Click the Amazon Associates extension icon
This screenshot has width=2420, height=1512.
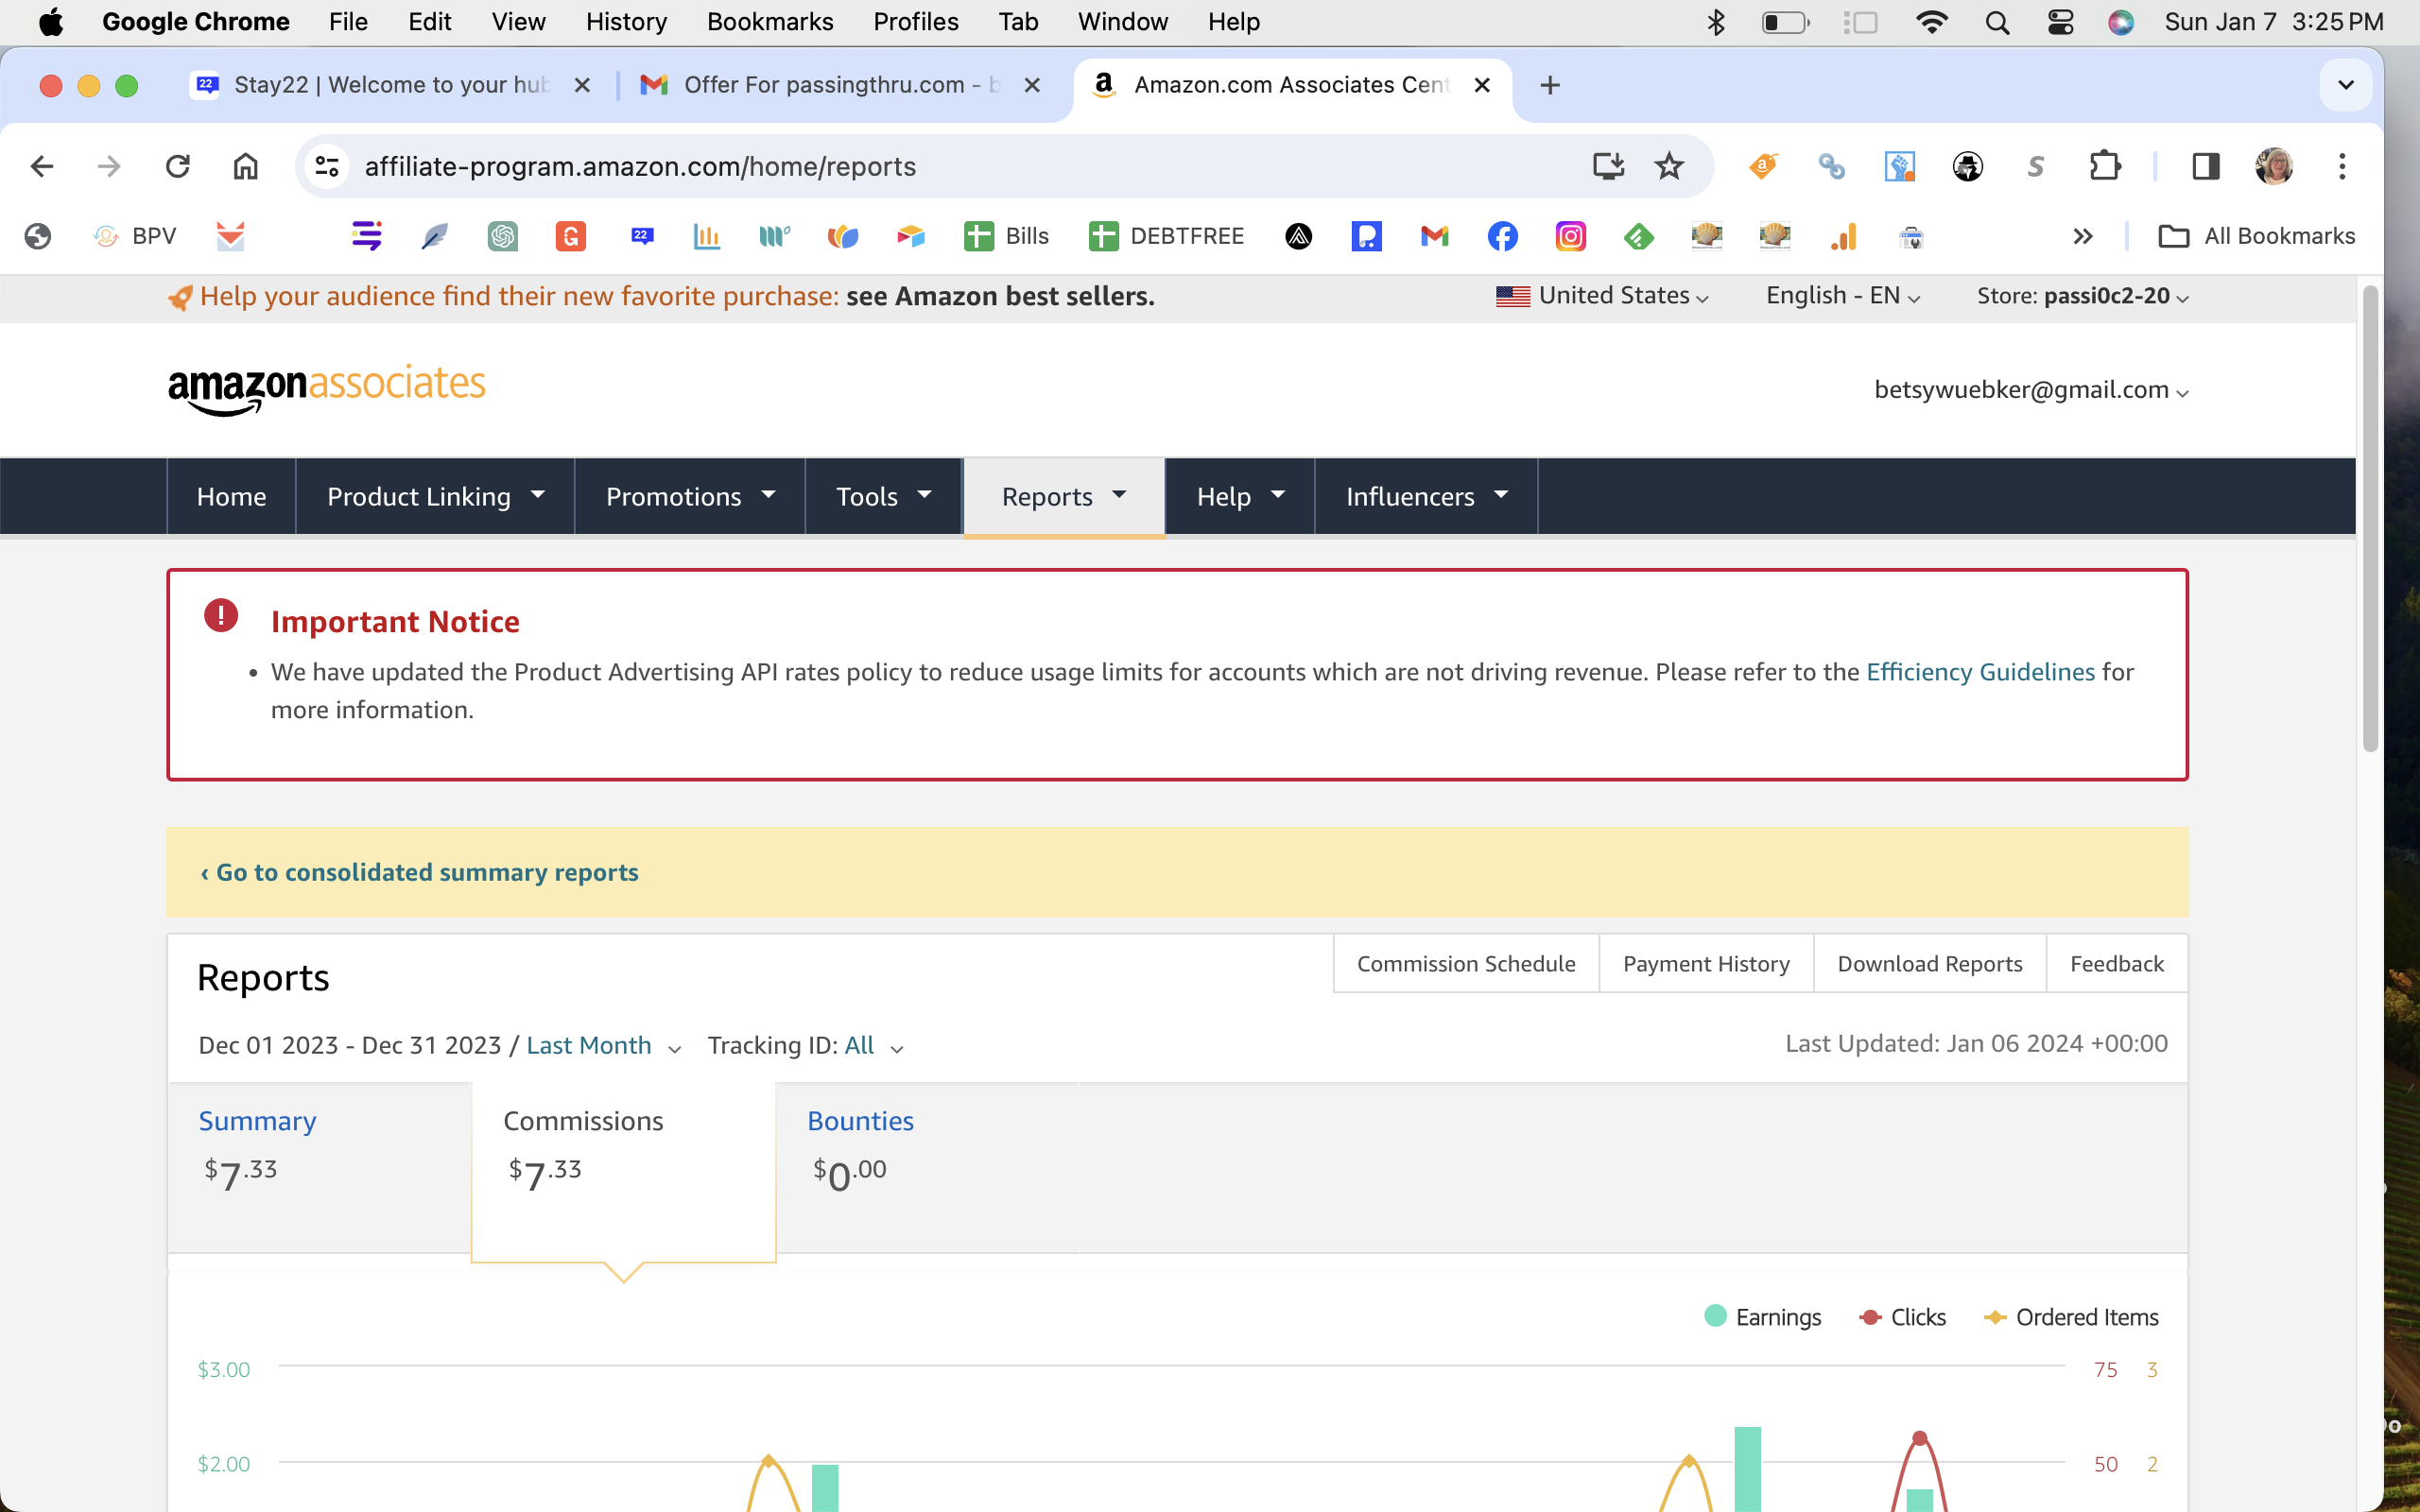(1763, 166)
